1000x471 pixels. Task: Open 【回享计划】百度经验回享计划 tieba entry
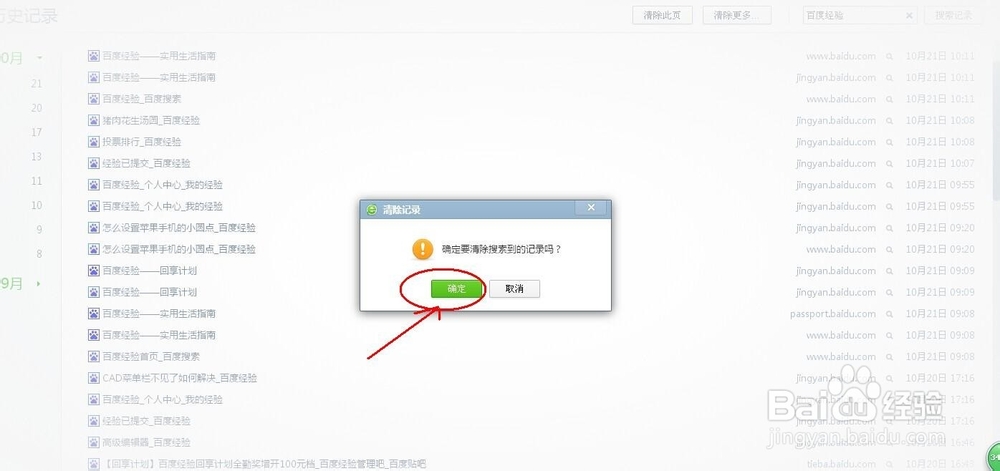[x=264, y=463]
